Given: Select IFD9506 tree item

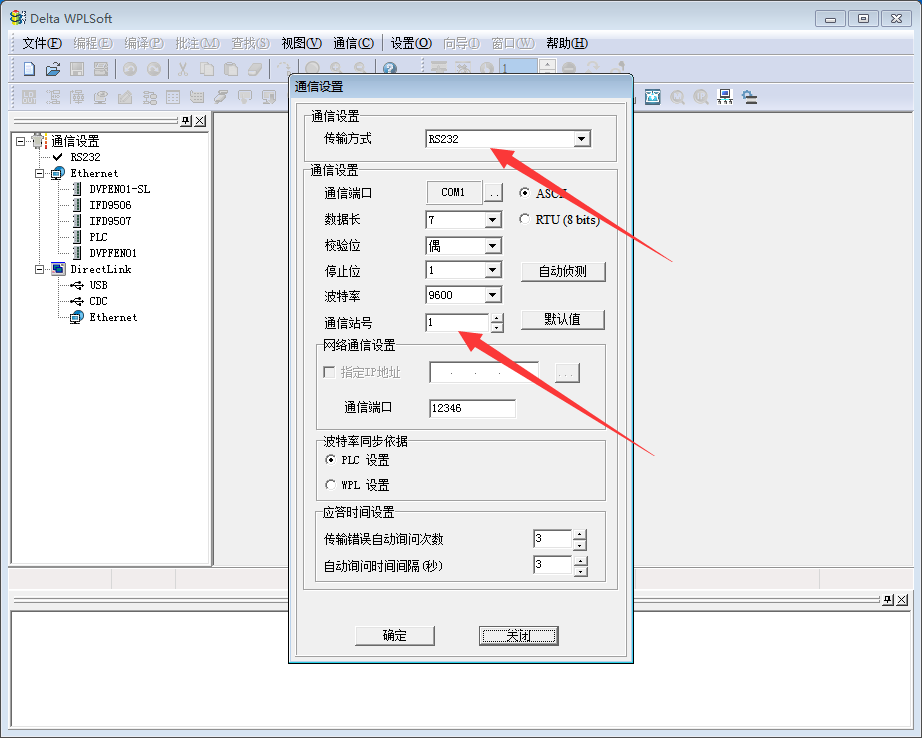Looking at the screenshot, I should click(111, 205).
